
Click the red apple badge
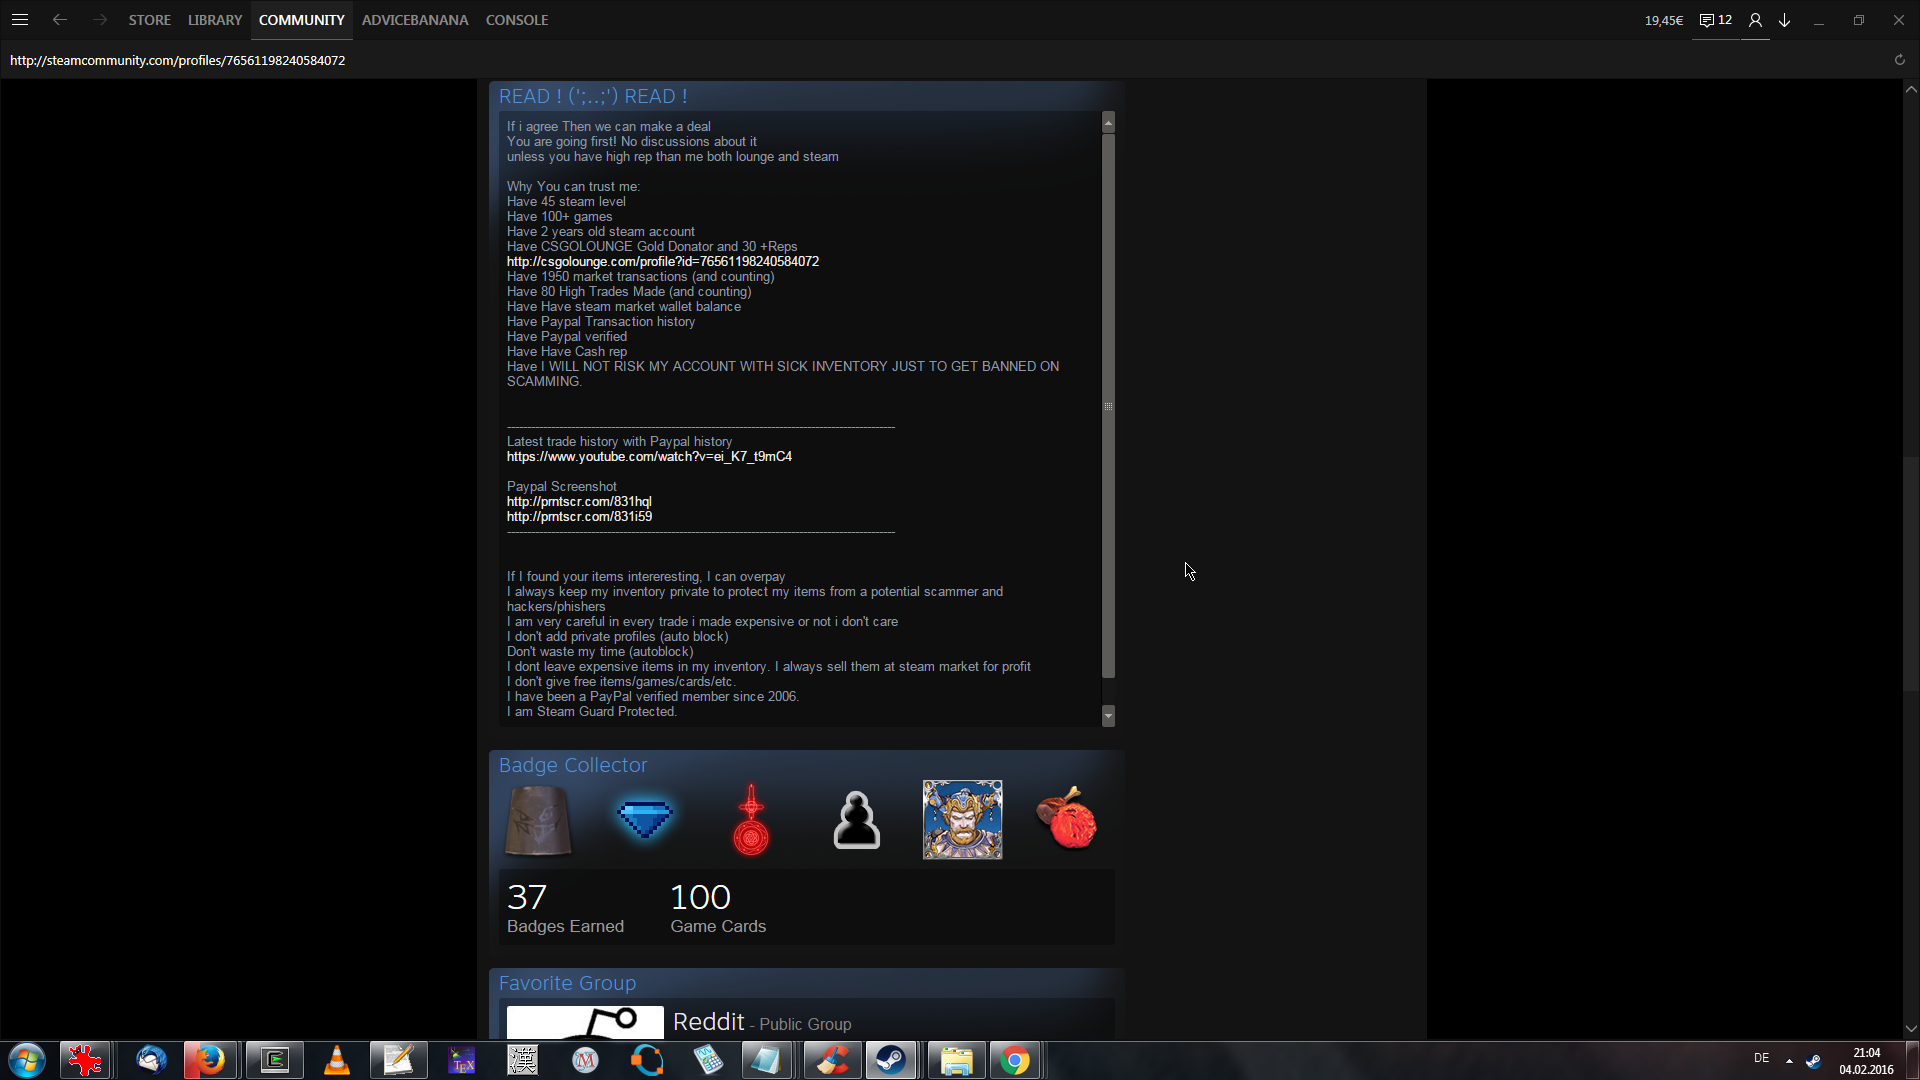(x=1067, y=819)
